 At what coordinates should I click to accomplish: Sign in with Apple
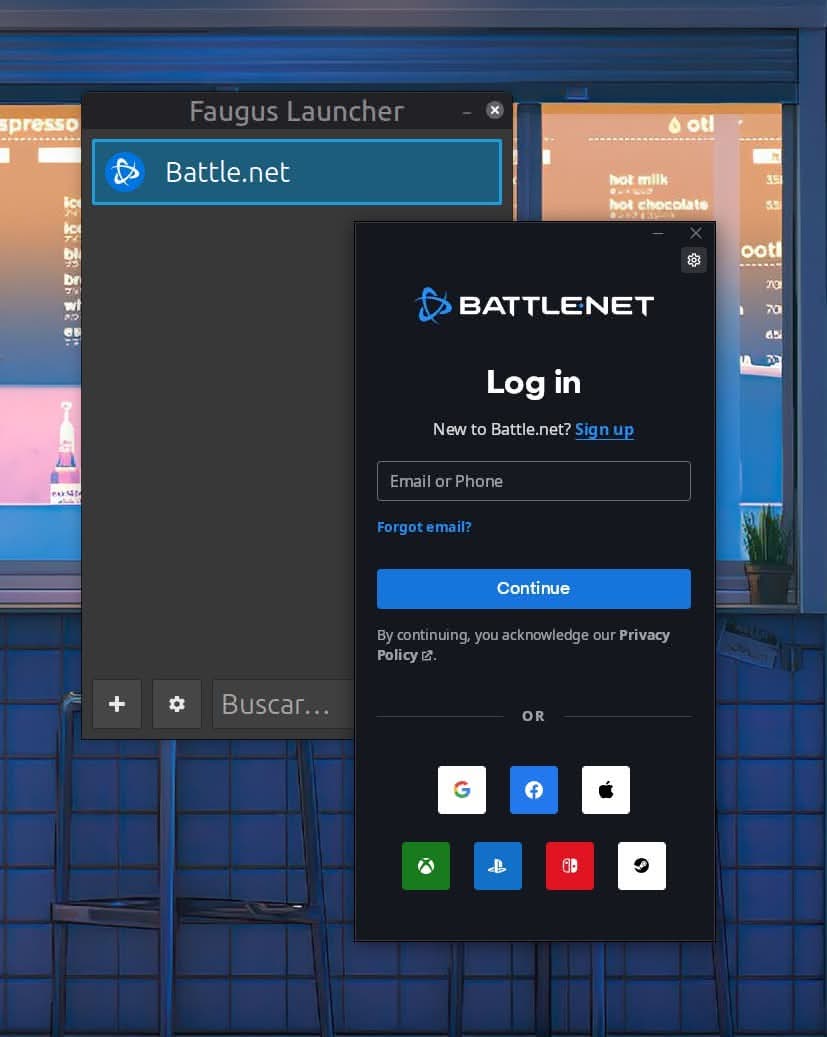pyautogui.click(x=605, y=789)
